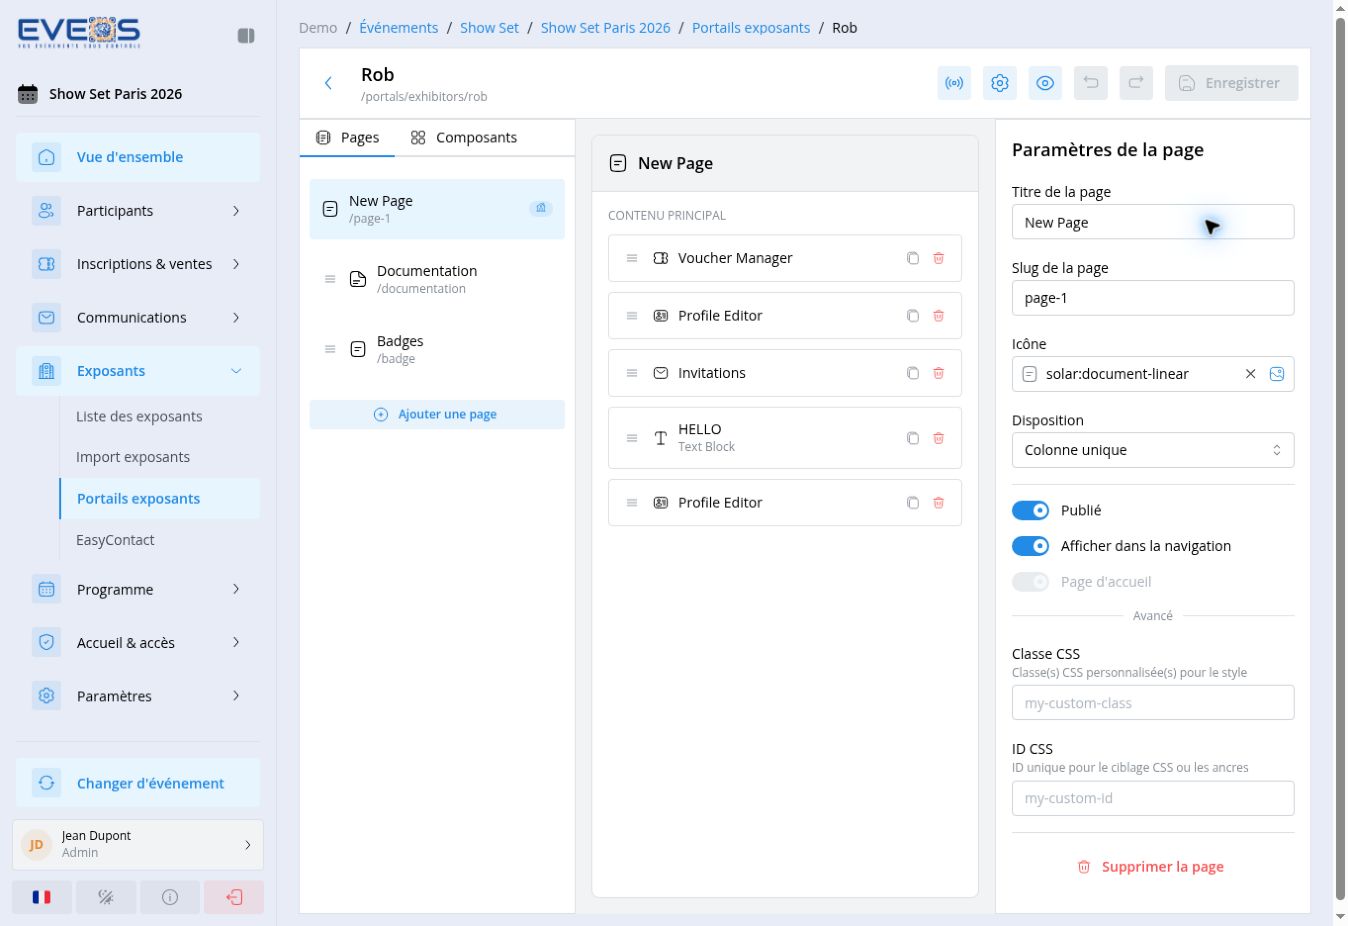Click into the Classe CSS input field
The image size is (1348, 926).
click(1153, 703)
